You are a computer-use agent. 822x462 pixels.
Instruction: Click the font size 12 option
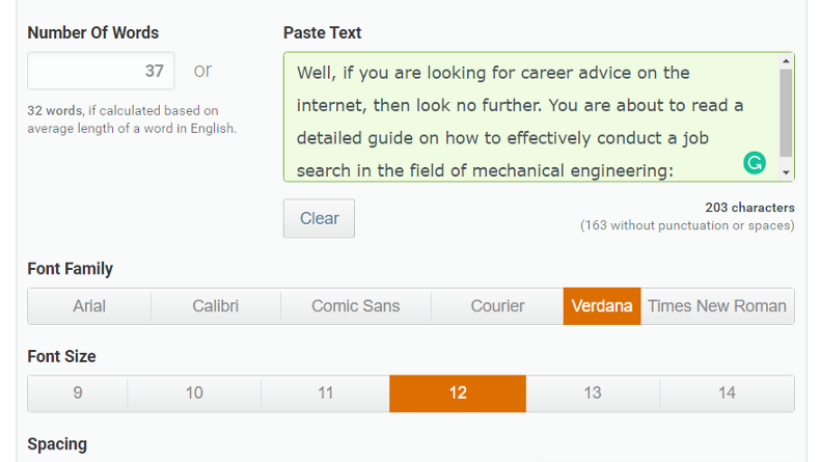tap(457, 393)
